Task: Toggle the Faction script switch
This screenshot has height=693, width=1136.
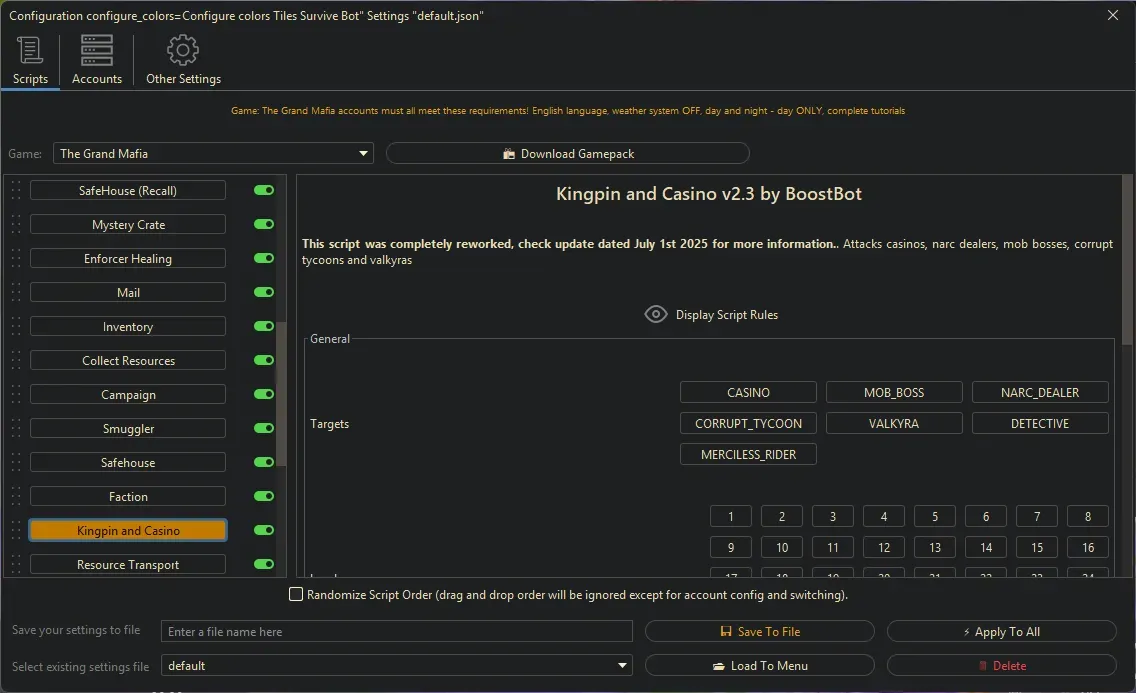Action: (264, 497)
